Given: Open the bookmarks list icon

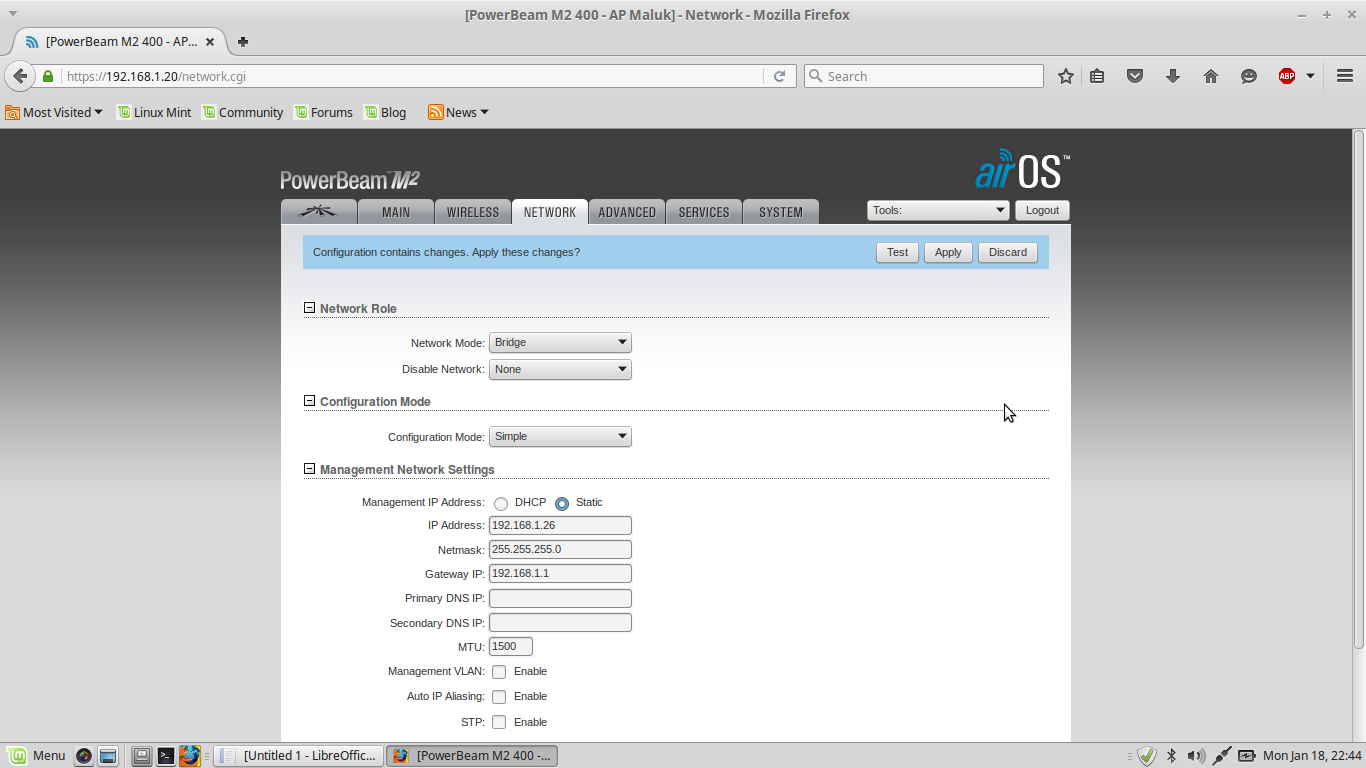Looking at the screenshot, I should (1097, 76).
